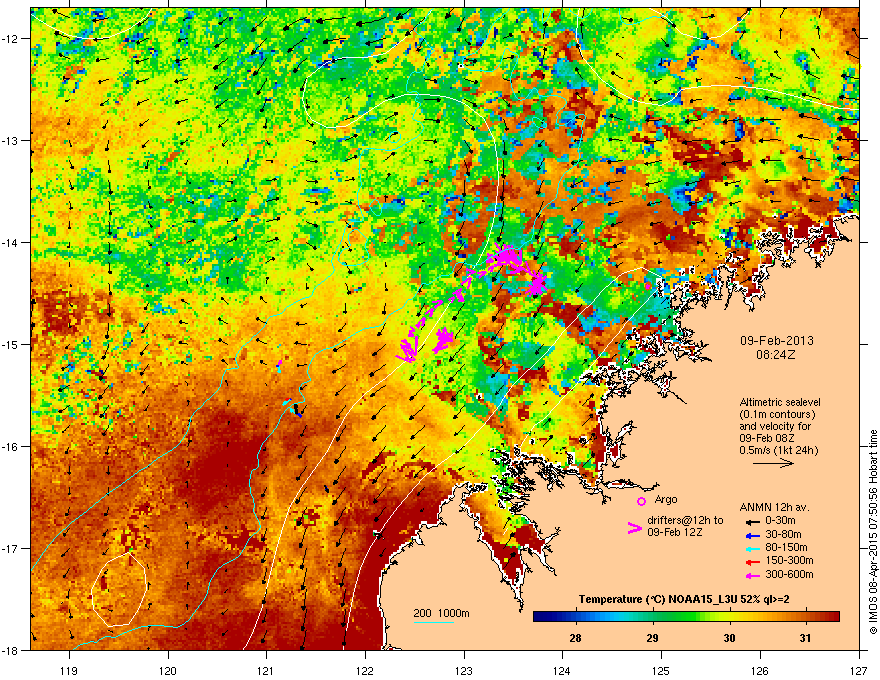The width and height of the screenshot is (880, 680).
Task: Click the longitude axis label 120
Action: (168, 670)
